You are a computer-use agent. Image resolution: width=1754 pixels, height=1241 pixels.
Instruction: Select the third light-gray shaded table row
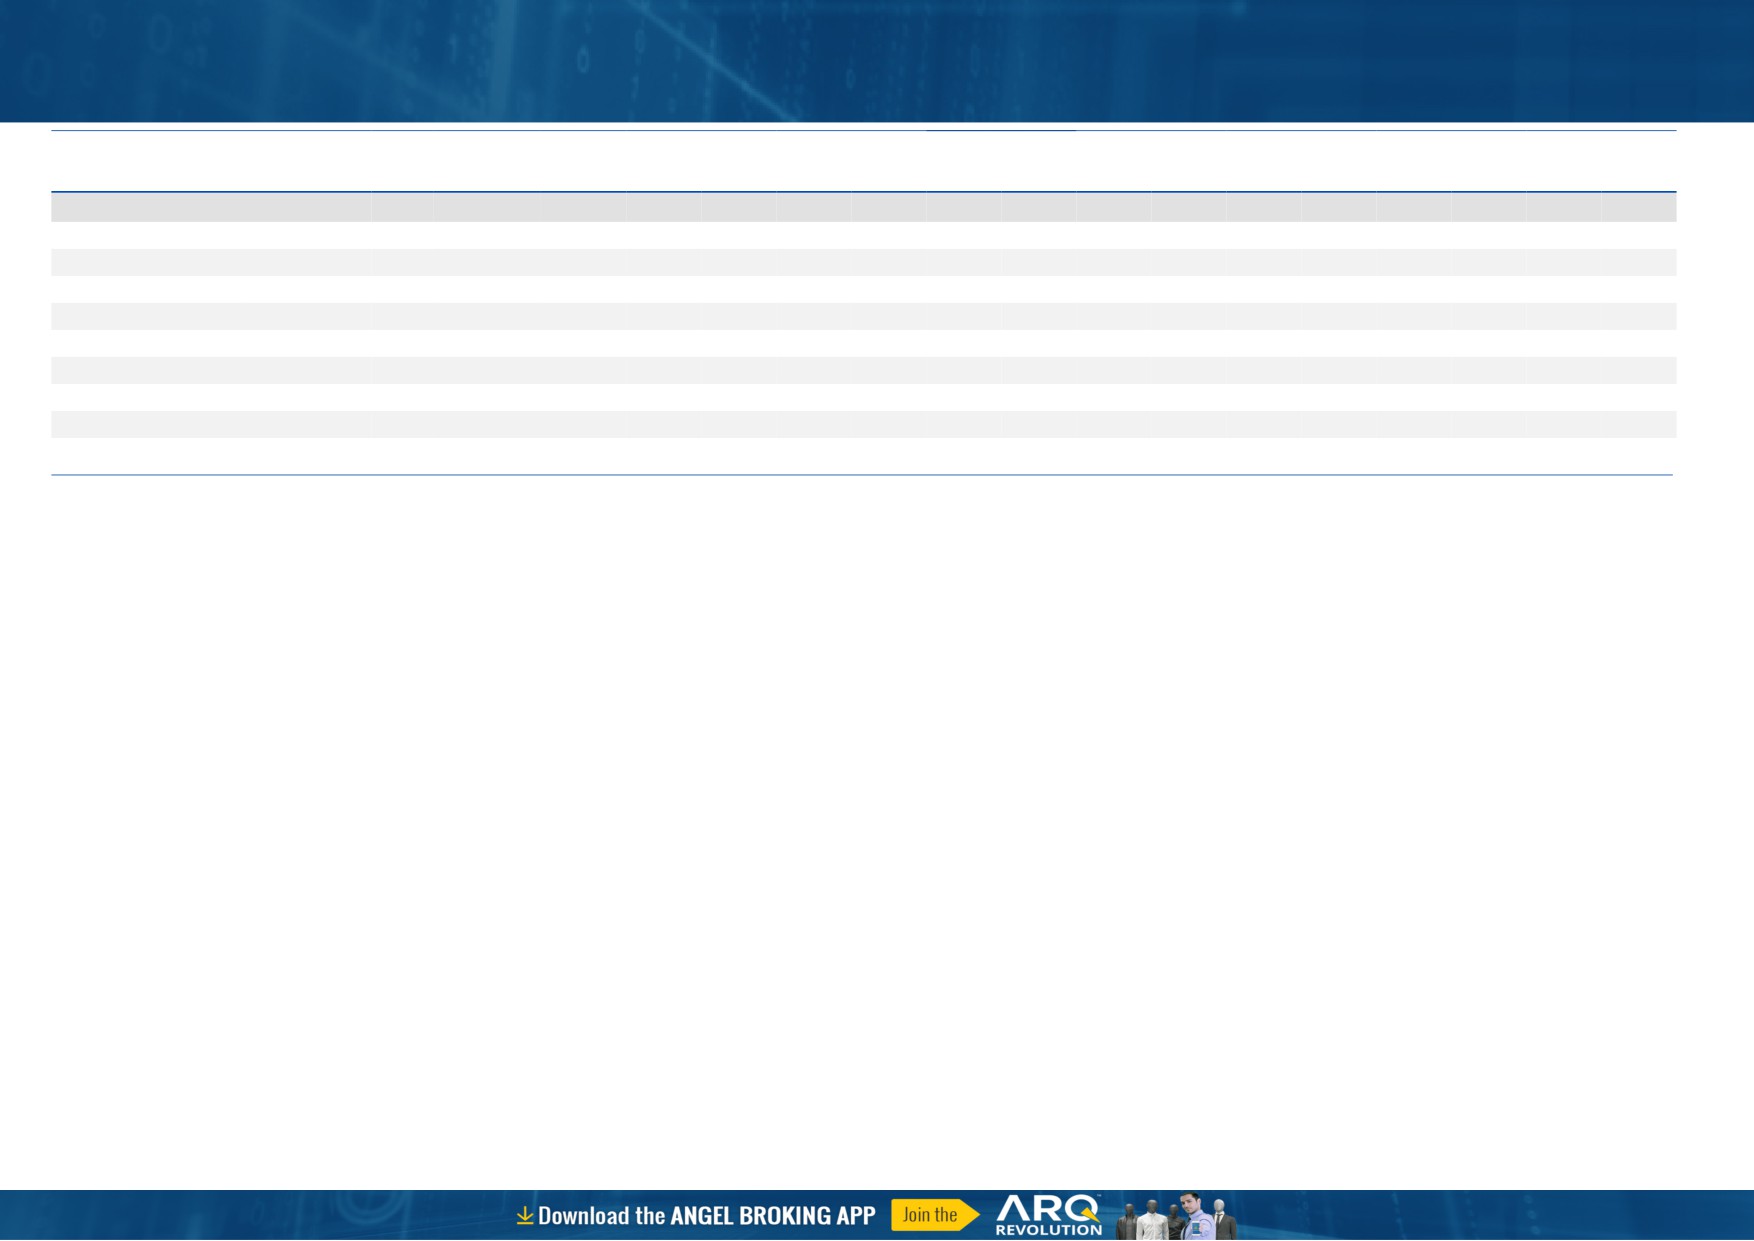coord(863,370)
